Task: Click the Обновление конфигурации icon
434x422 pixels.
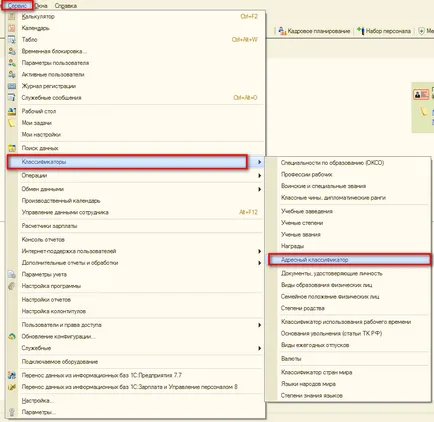Action: click(12, 336)
